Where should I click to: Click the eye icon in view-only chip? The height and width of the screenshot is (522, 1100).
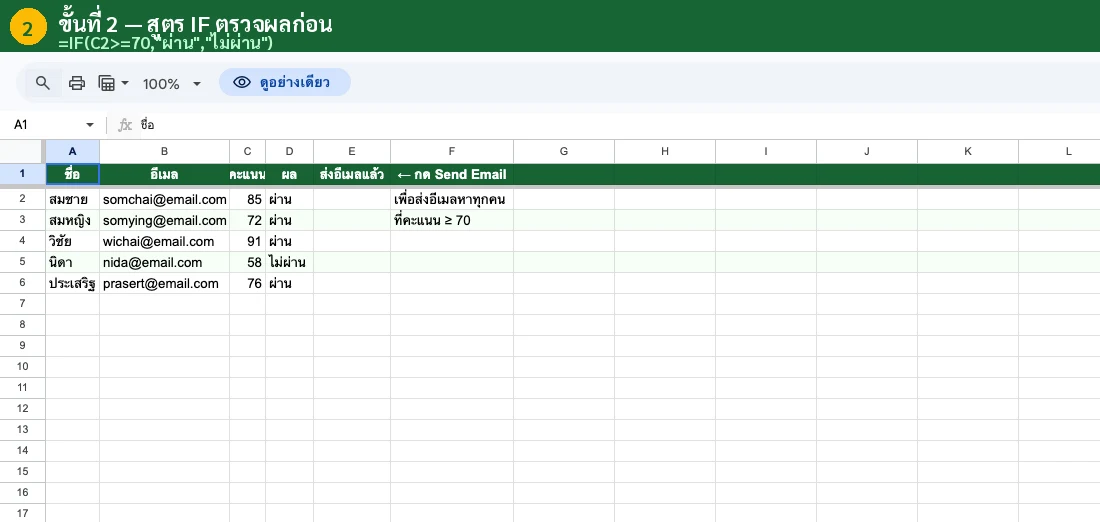click(x=241, y=82)
